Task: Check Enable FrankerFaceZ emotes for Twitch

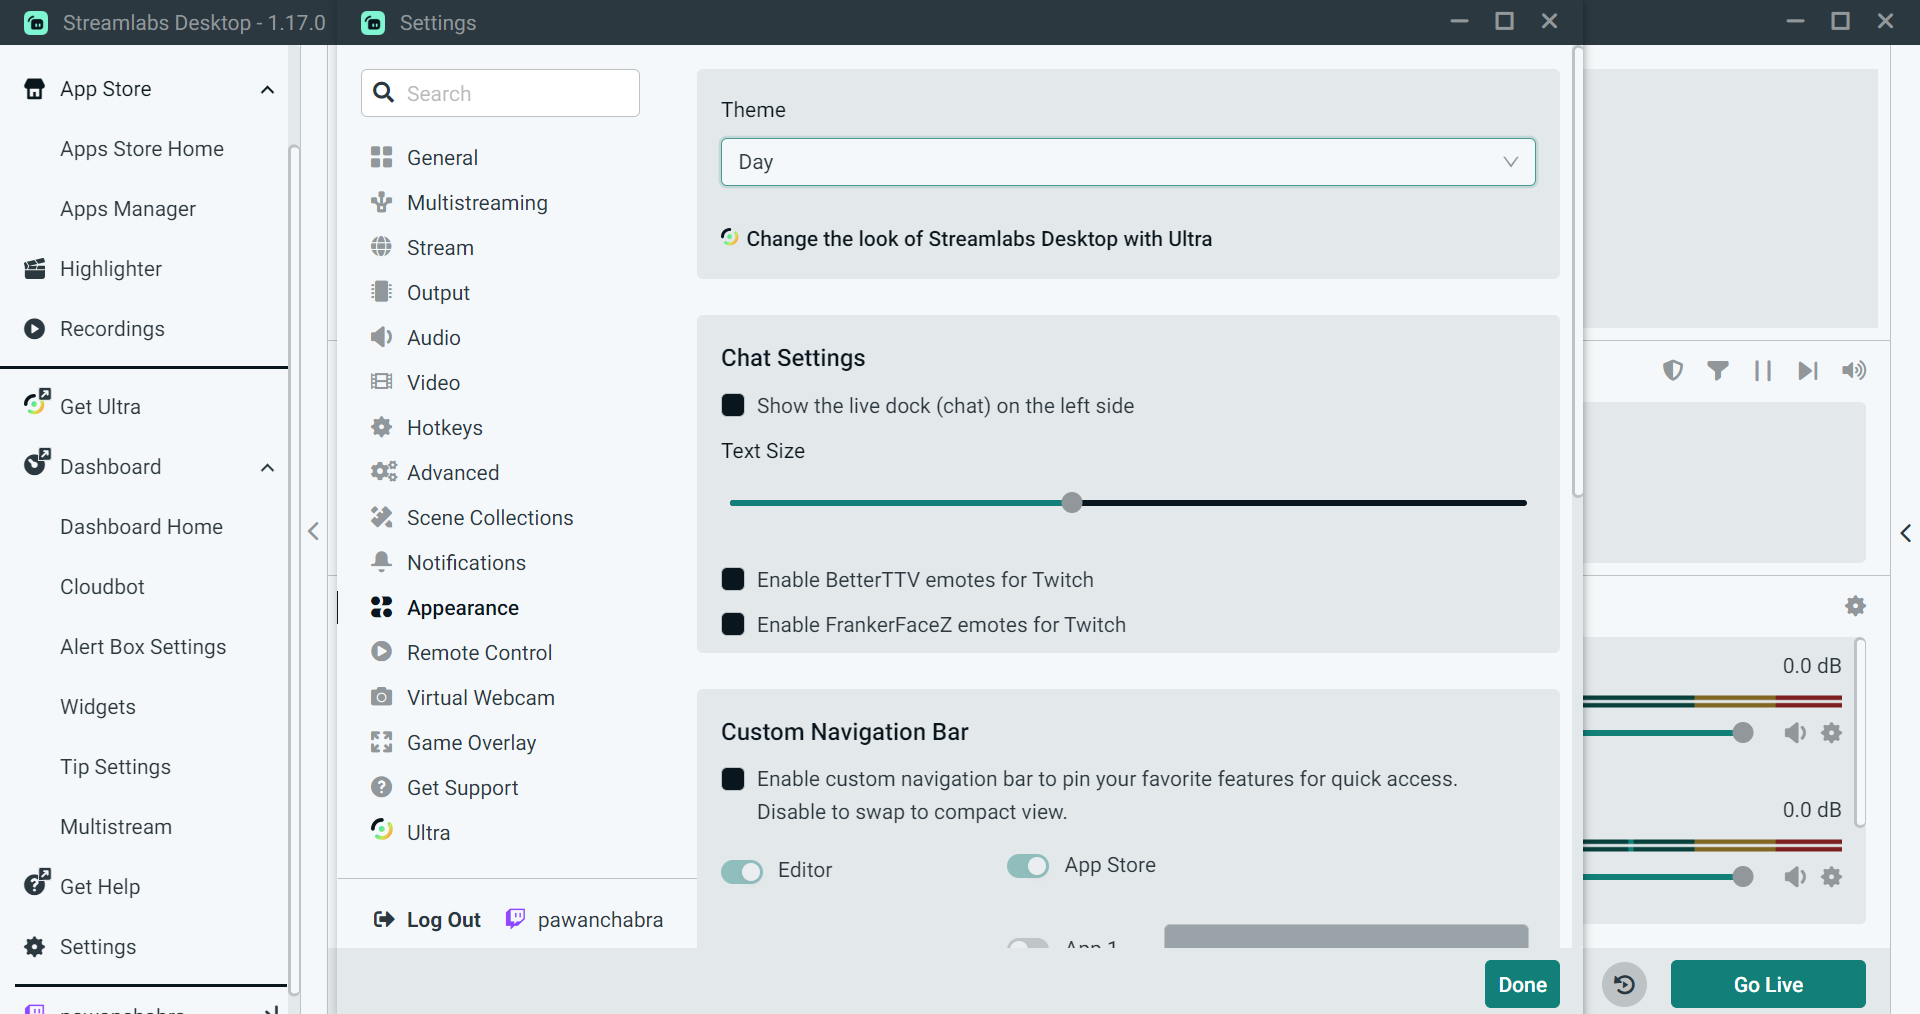Action: [733, 624]
